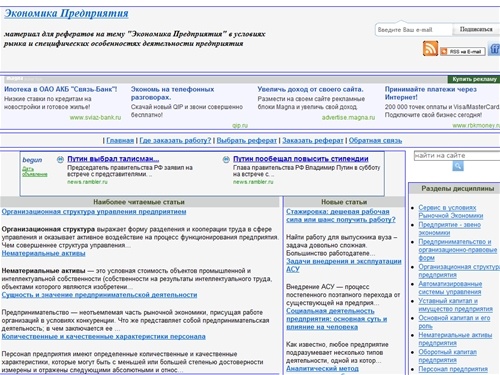The width and height of the screenshot is (500, 375).
Task: Visit the www.sviaz-bank.ru link
Action: pyautogui.click(x=95, y=117)
